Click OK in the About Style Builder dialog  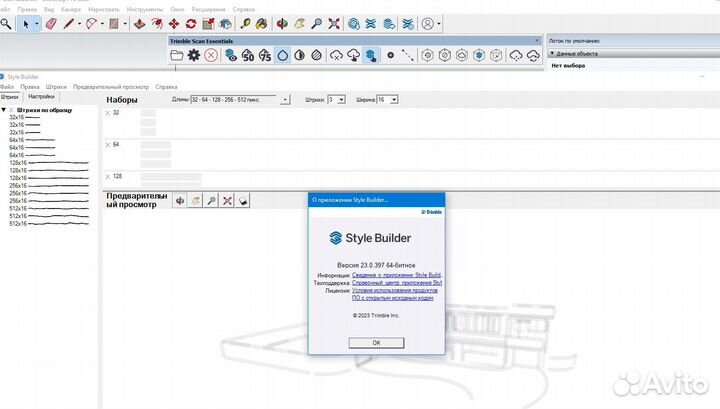coord(376,343)
